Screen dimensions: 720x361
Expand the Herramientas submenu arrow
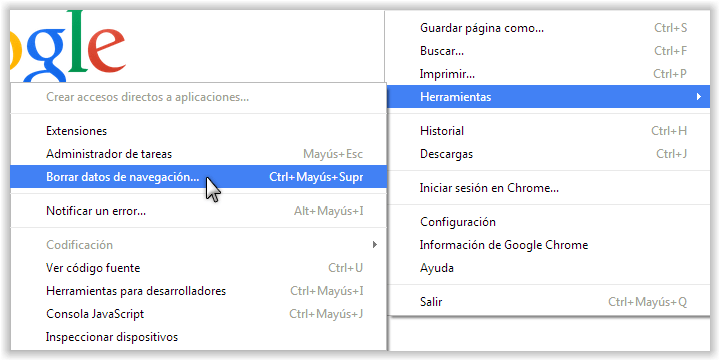698,96
